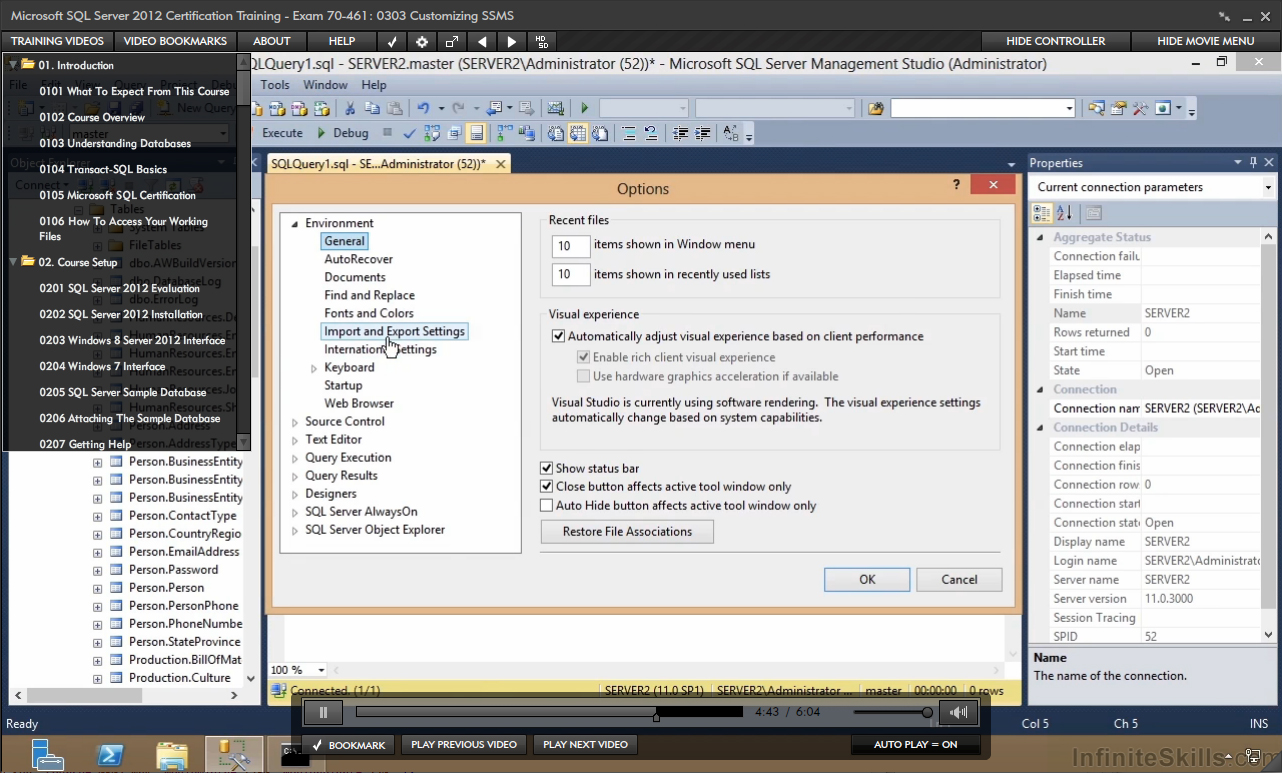Viewport: 1282px width, 773px height.
Task: Click the green Start arrow in standard toolbar
Action: tap(585, 108)
